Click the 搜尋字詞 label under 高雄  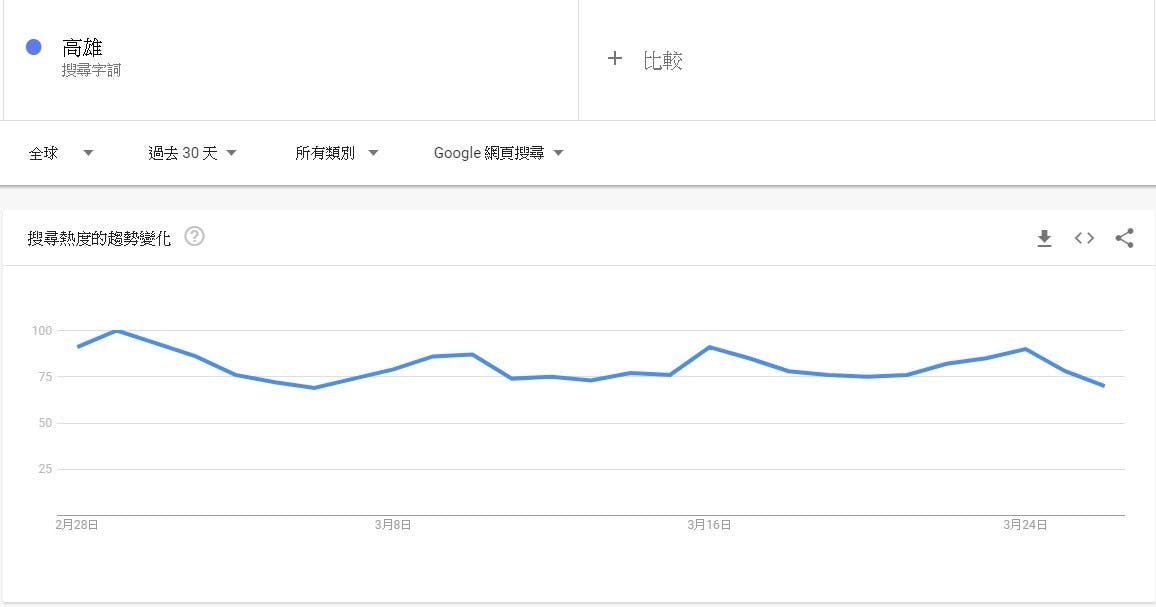point(91,70)
